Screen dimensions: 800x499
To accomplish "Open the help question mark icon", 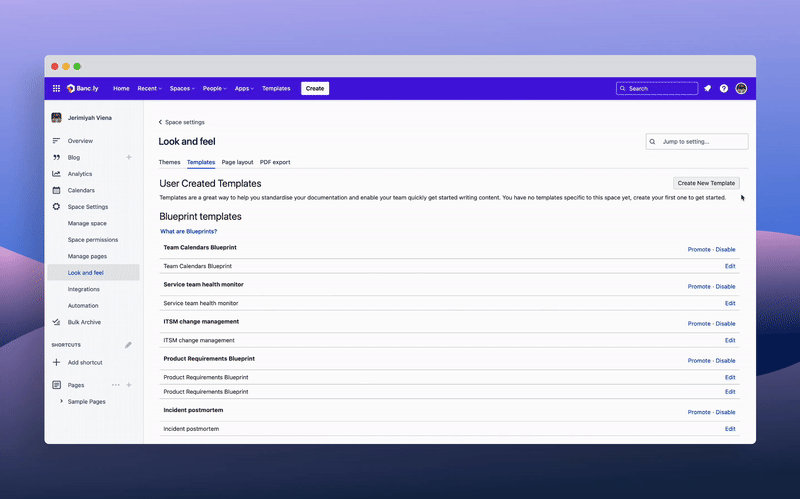I will pos(723,88).
